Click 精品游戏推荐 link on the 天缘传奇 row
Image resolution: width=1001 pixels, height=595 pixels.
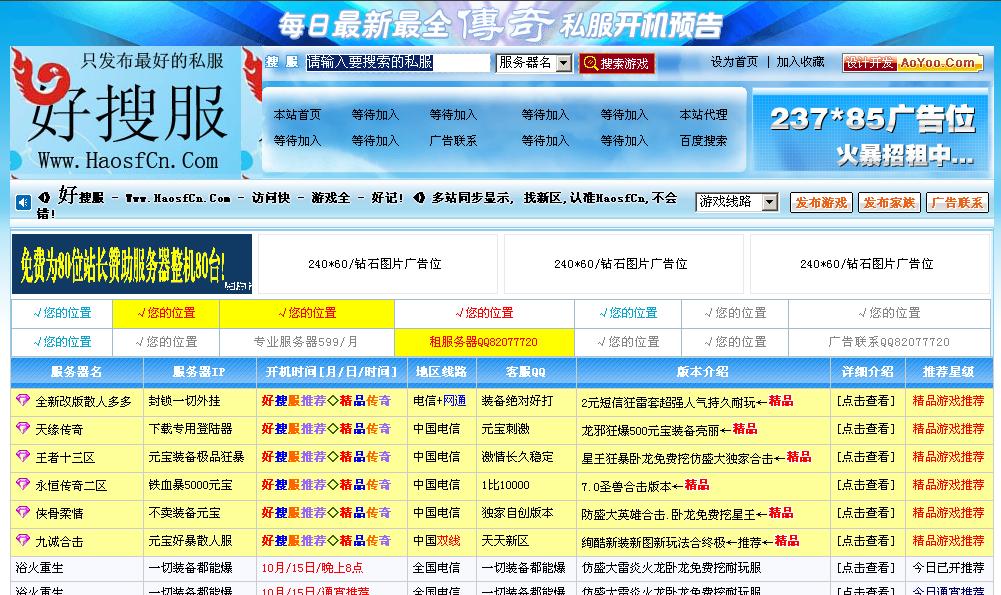click(946, 430)
